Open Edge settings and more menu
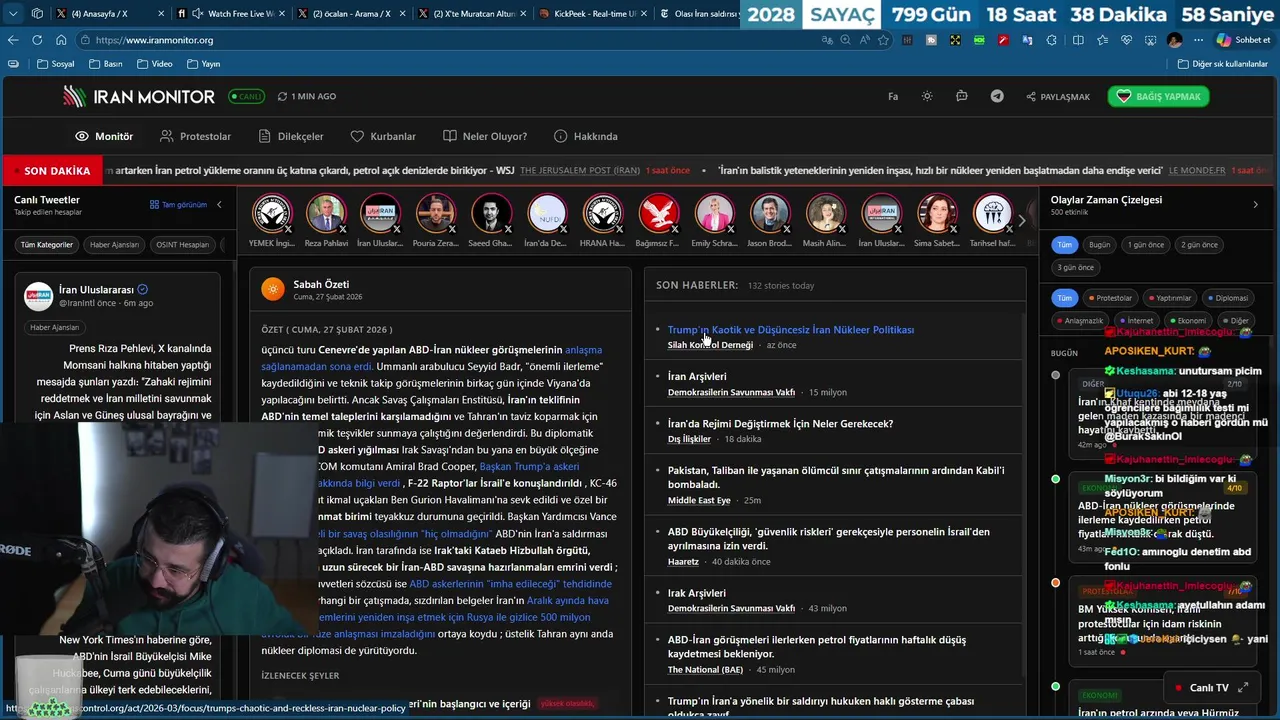 click(x=1198, y=40)
